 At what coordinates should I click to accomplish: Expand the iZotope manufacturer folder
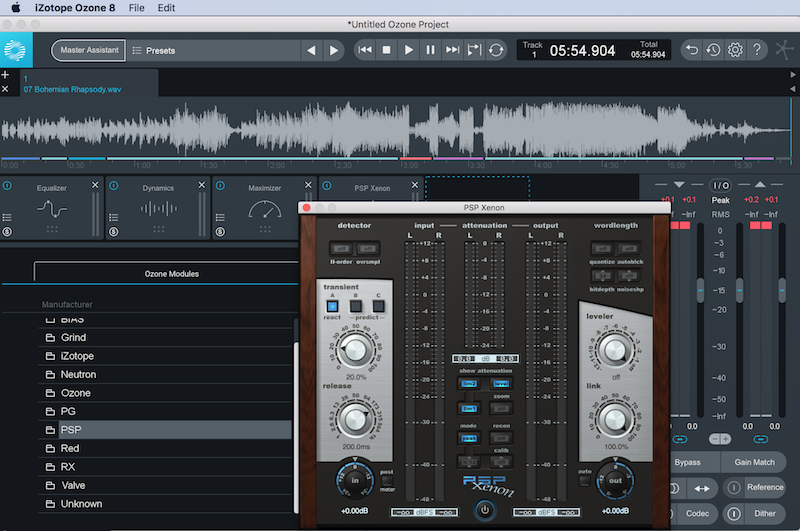(164, 356)
